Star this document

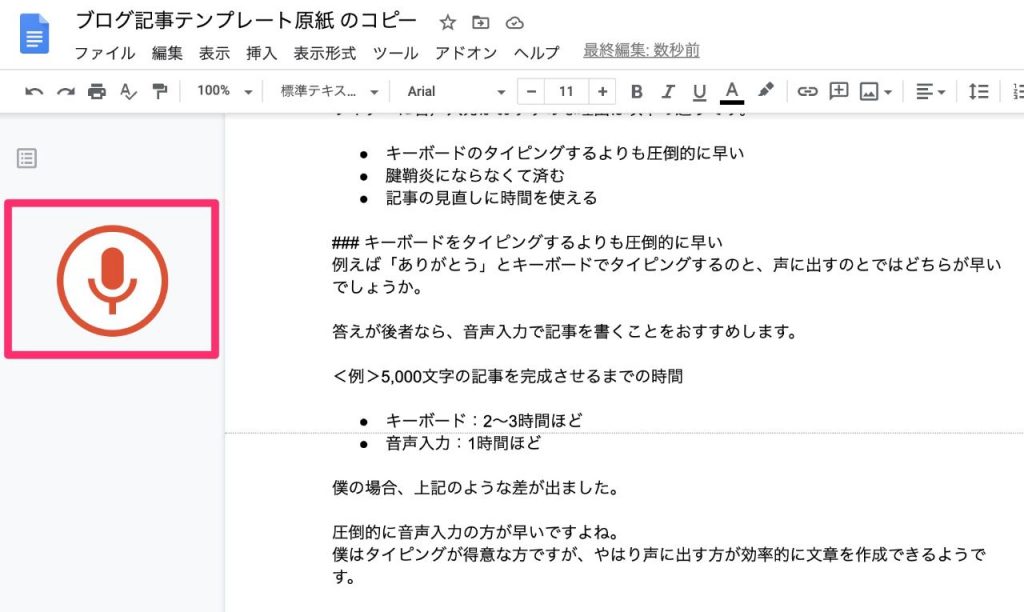point(448,22)
